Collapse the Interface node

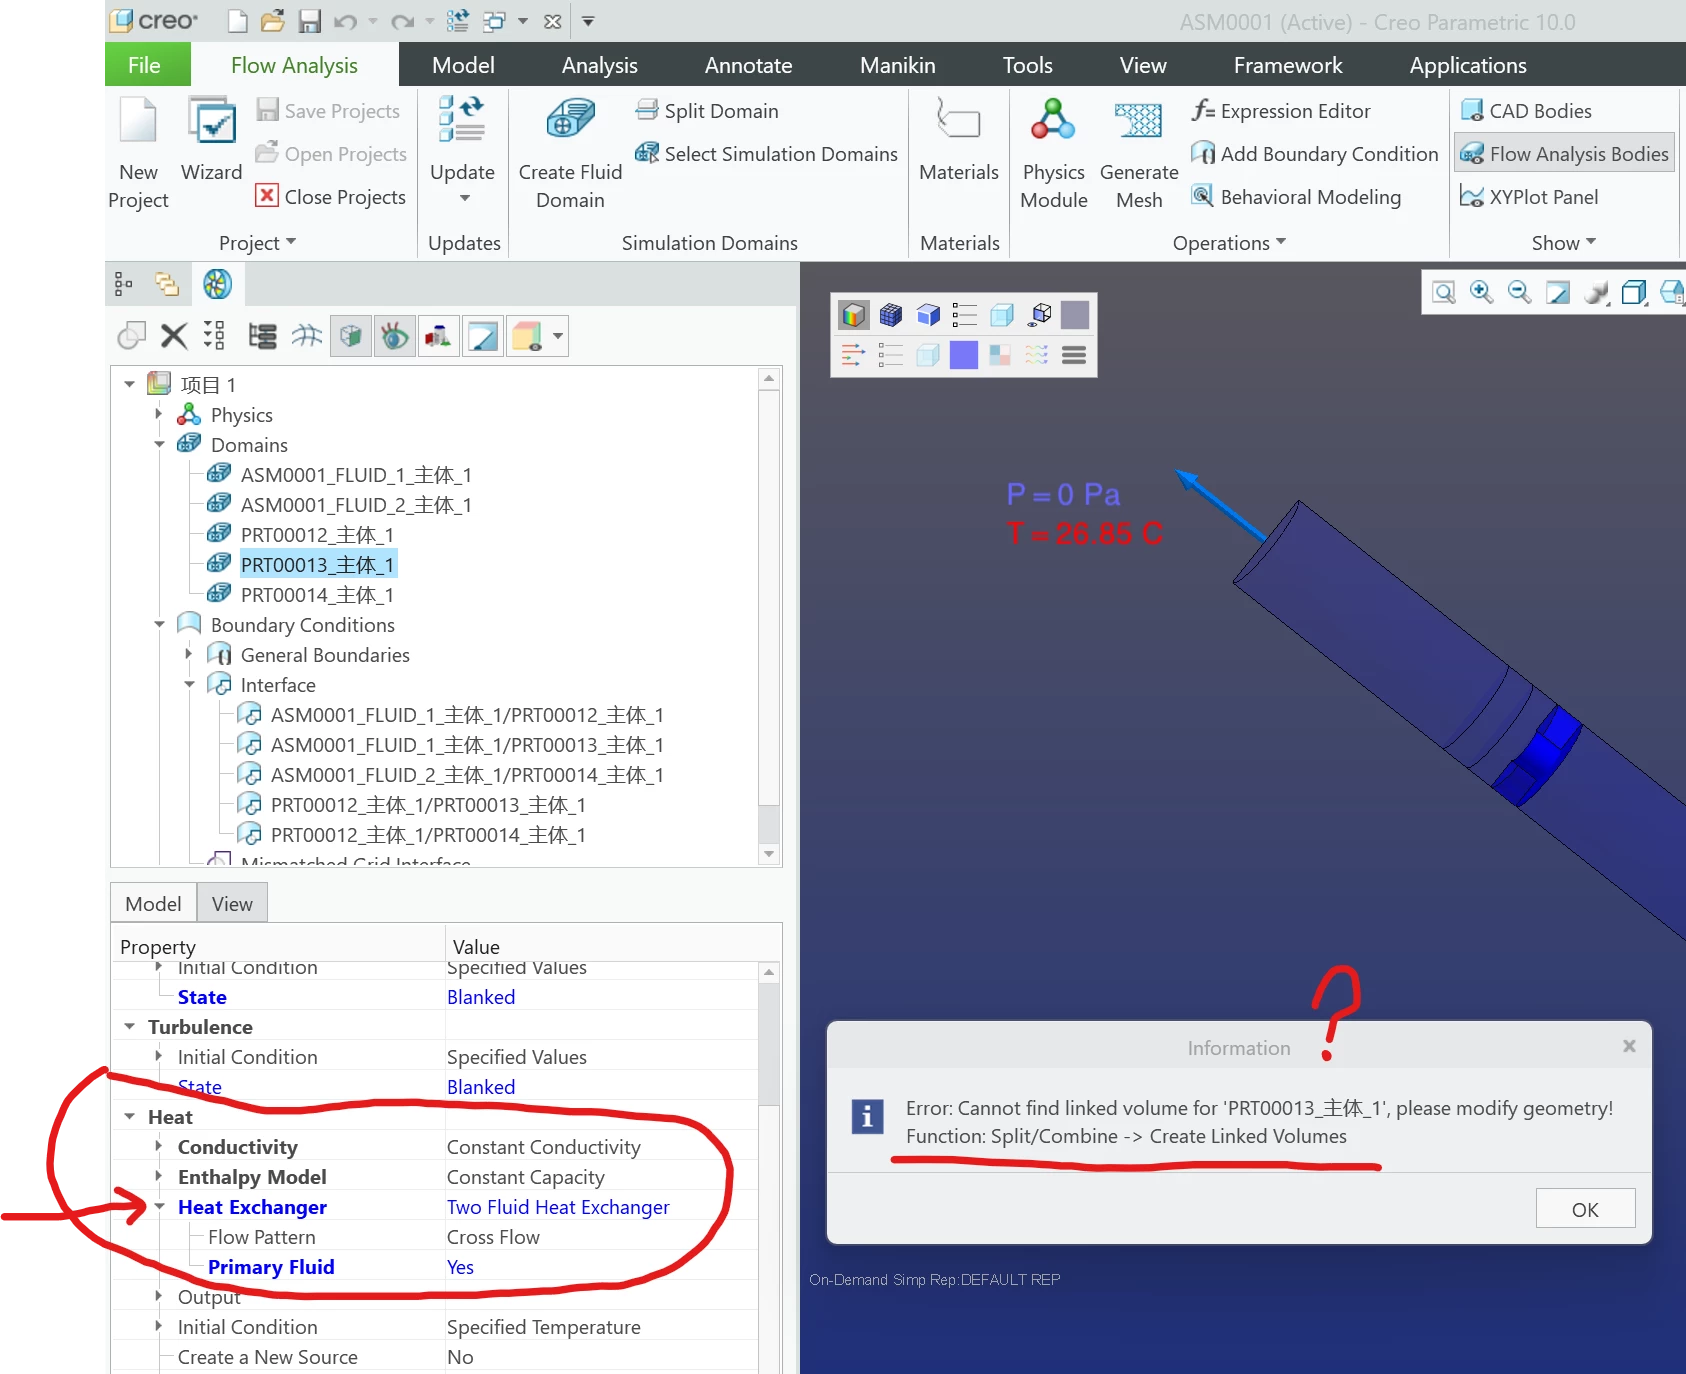pos(189,684)
